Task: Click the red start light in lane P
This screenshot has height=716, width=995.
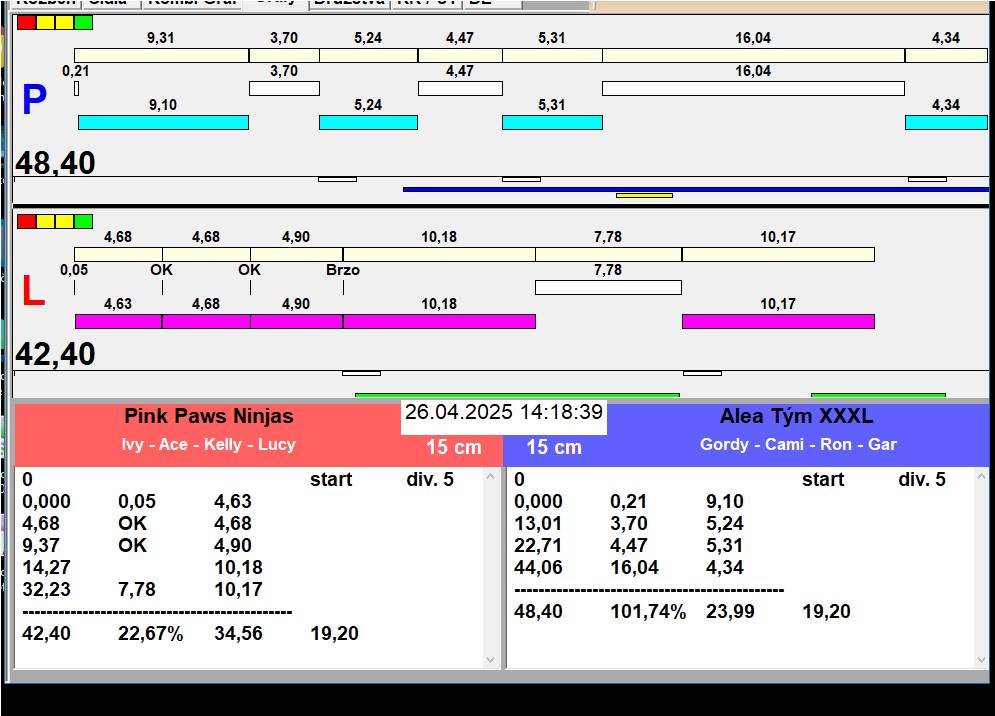Action: coord(27,22)
